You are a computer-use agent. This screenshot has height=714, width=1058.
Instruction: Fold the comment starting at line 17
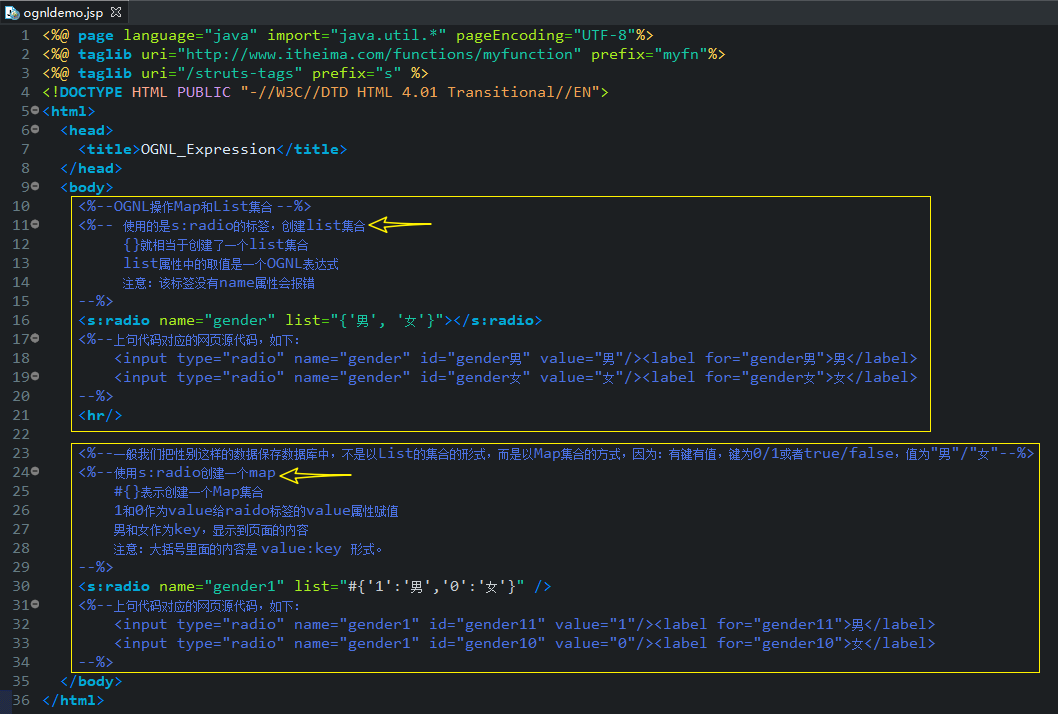(35, 338)
